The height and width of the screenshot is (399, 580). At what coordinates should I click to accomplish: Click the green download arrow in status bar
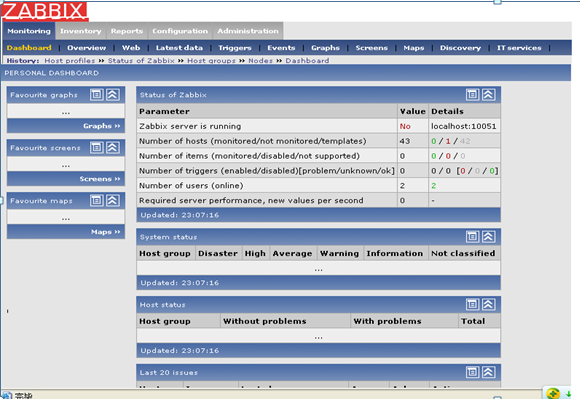(x=569, y=394)
